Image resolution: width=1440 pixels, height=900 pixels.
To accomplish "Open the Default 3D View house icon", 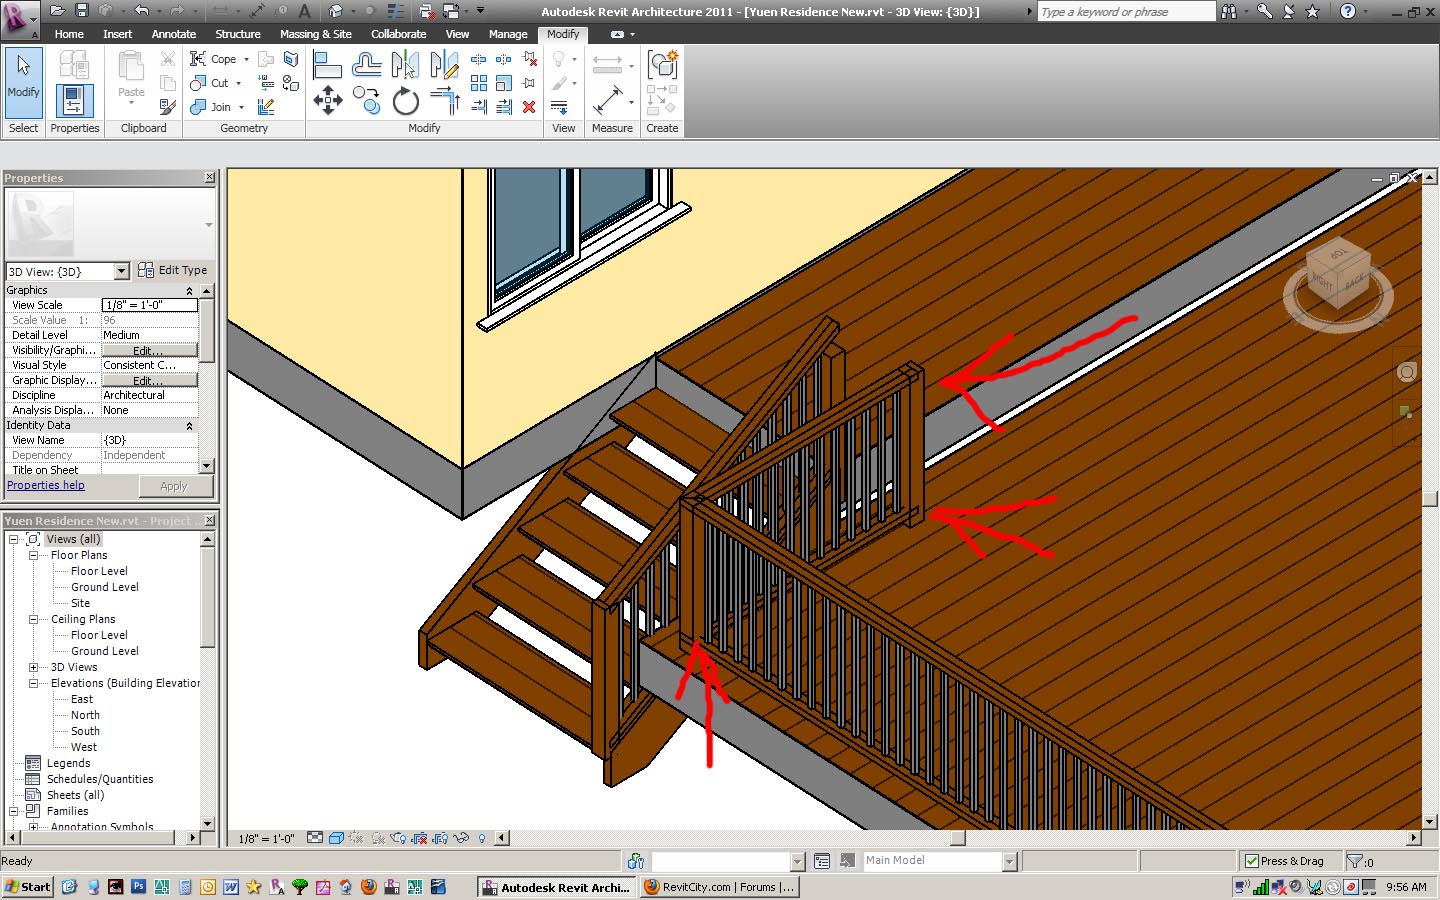I will (x=336, y=11).
